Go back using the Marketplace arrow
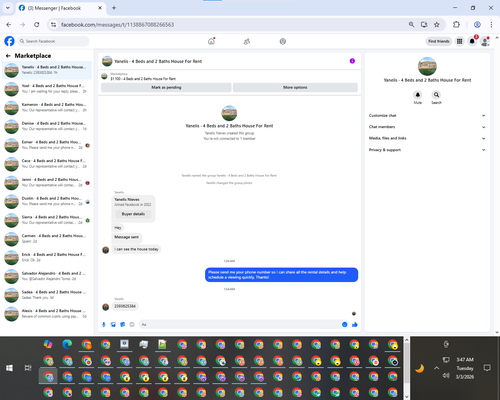The height and width of the screenshot is (400, 500). [x=8, y=56]
